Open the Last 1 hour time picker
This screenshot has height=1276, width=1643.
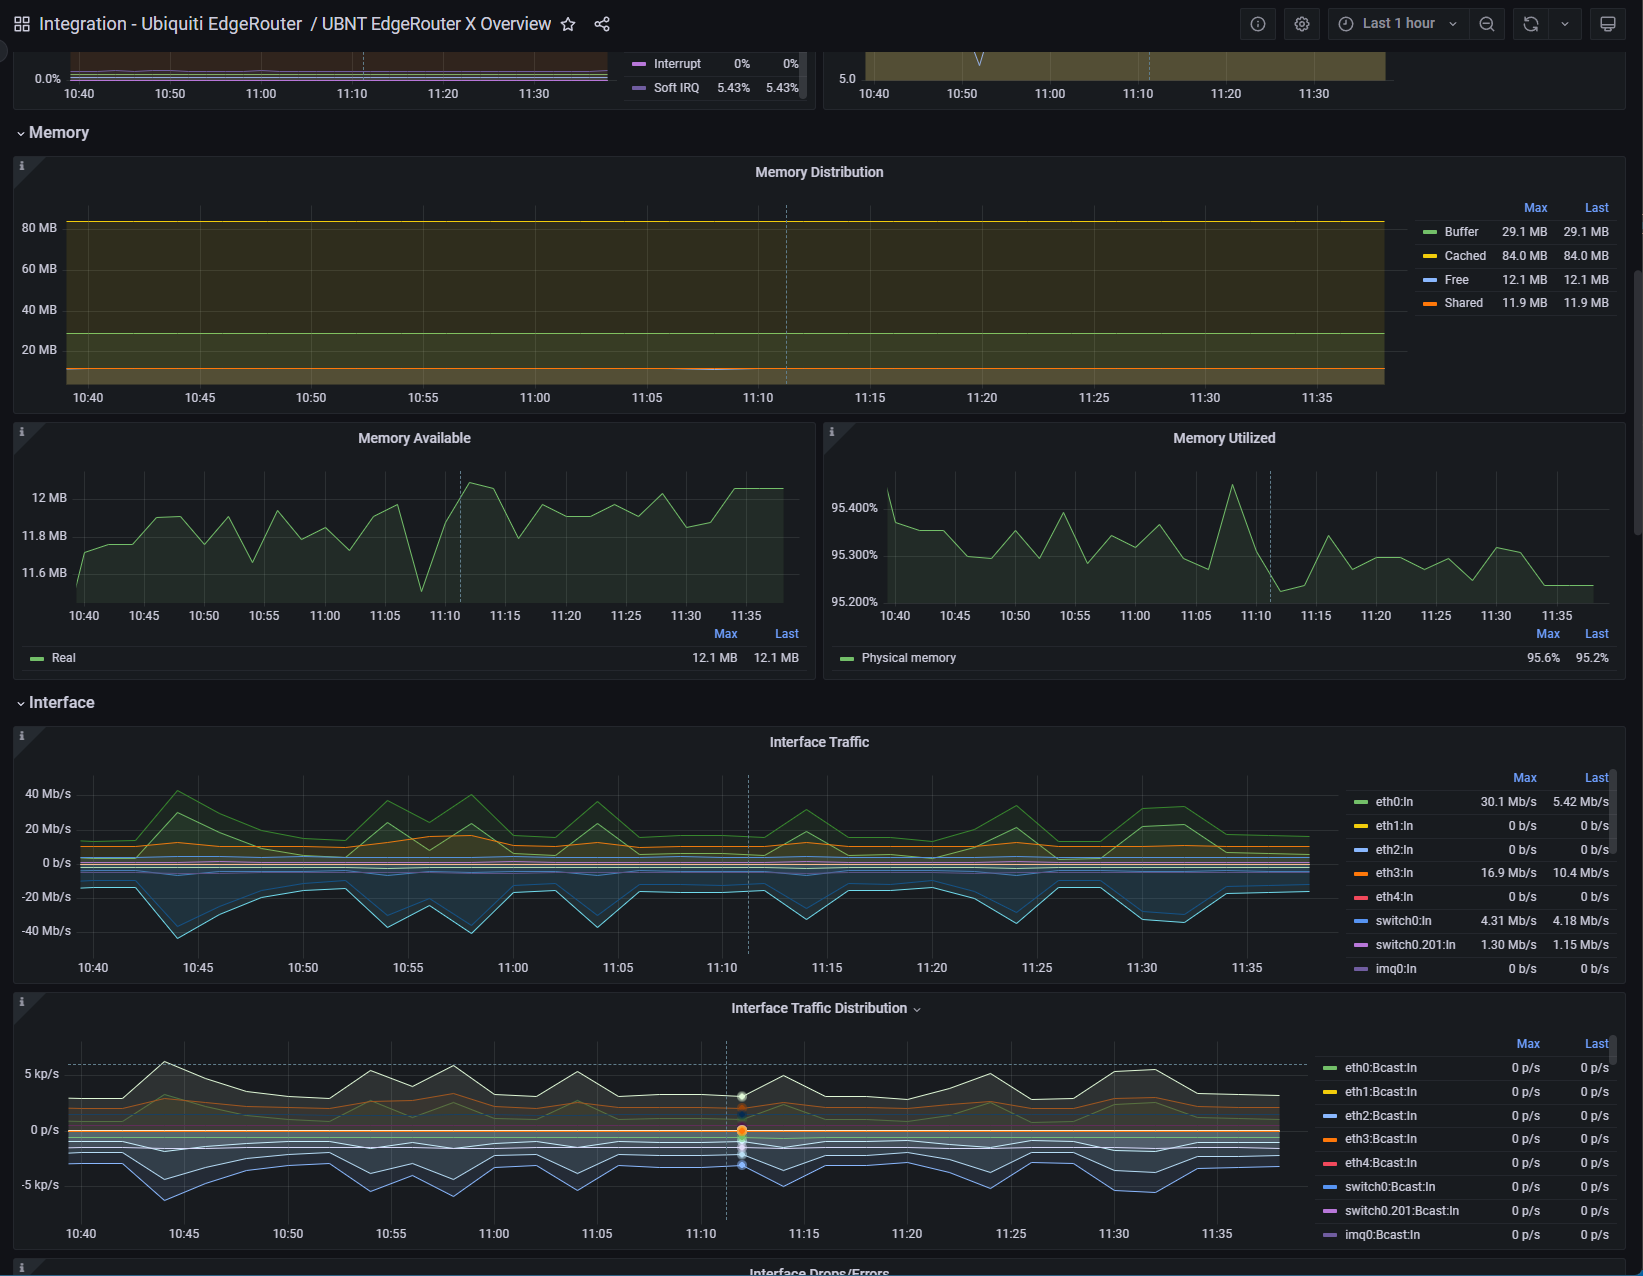(1398, 24)
